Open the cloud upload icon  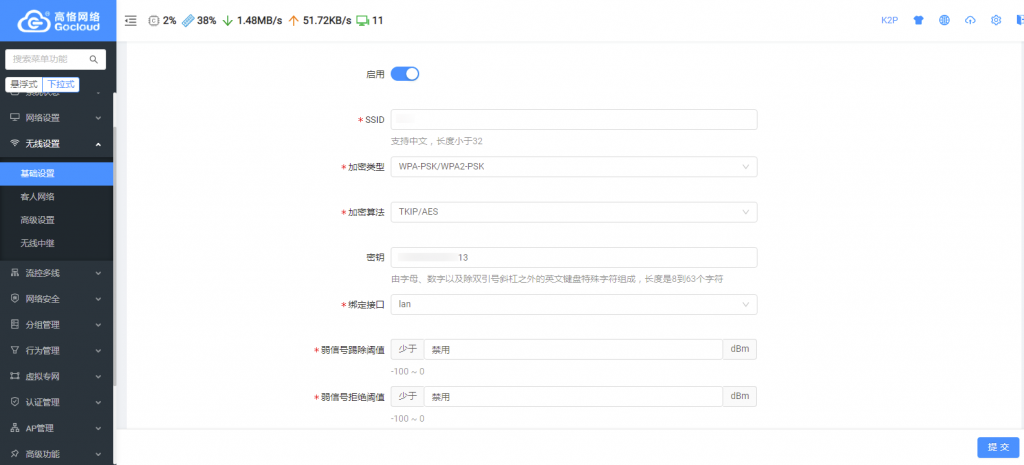(970, 20)
